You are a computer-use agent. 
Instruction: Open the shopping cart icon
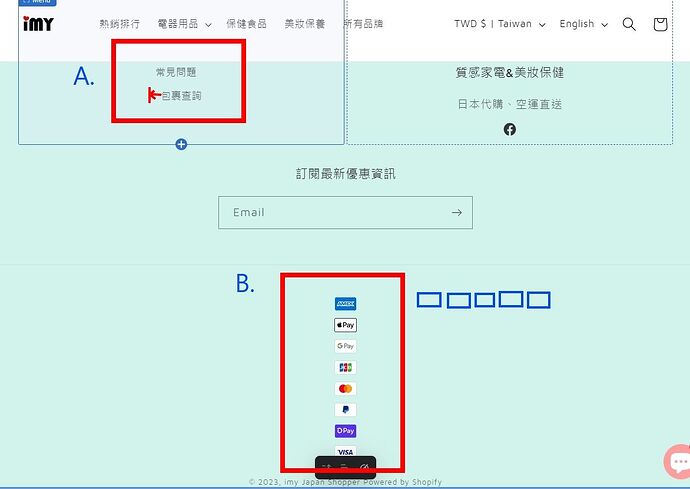pyautogui.click(x=660, y=24)
